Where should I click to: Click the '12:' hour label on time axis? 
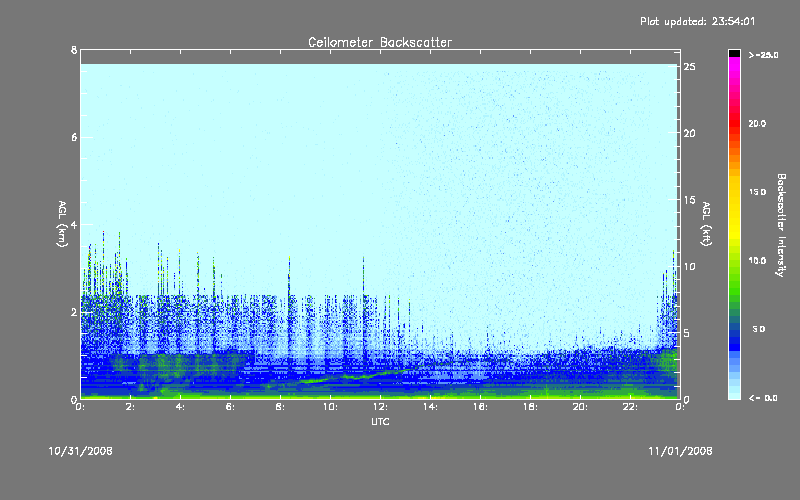[x=381, y=407]
